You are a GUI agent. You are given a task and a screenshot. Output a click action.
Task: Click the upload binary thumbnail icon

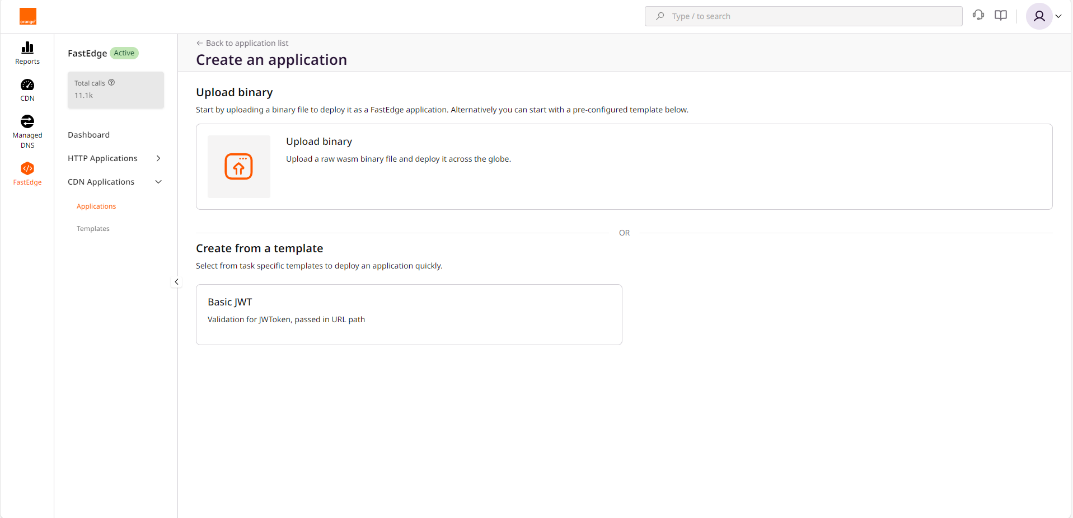pyautogui.click(x=239, y=166)
